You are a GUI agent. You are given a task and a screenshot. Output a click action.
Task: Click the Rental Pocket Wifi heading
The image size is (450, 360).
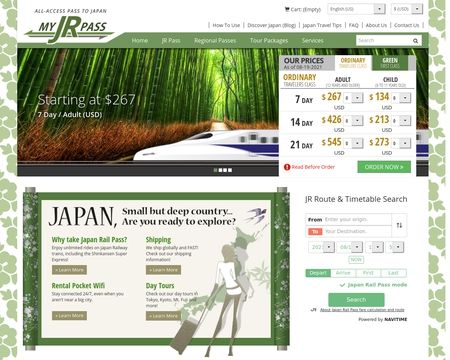[x=78, y=286]
